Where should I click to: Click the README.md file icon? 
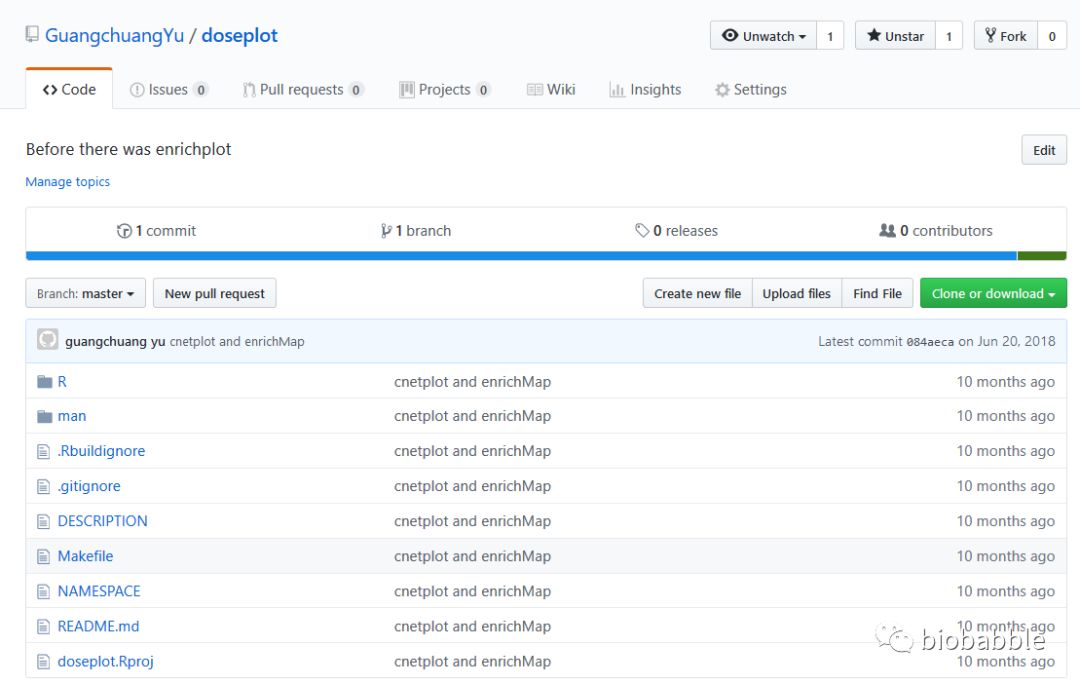[43, 627]
